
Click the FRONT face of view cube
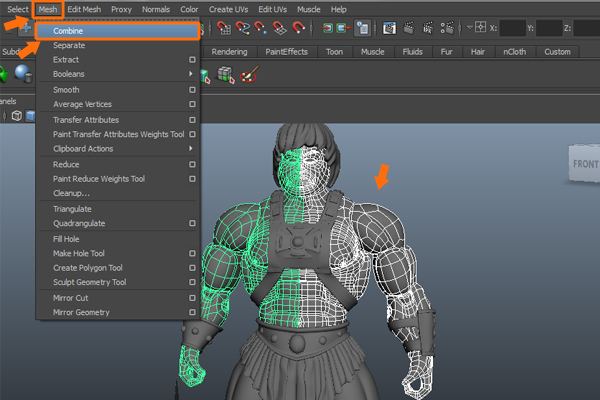585,162
